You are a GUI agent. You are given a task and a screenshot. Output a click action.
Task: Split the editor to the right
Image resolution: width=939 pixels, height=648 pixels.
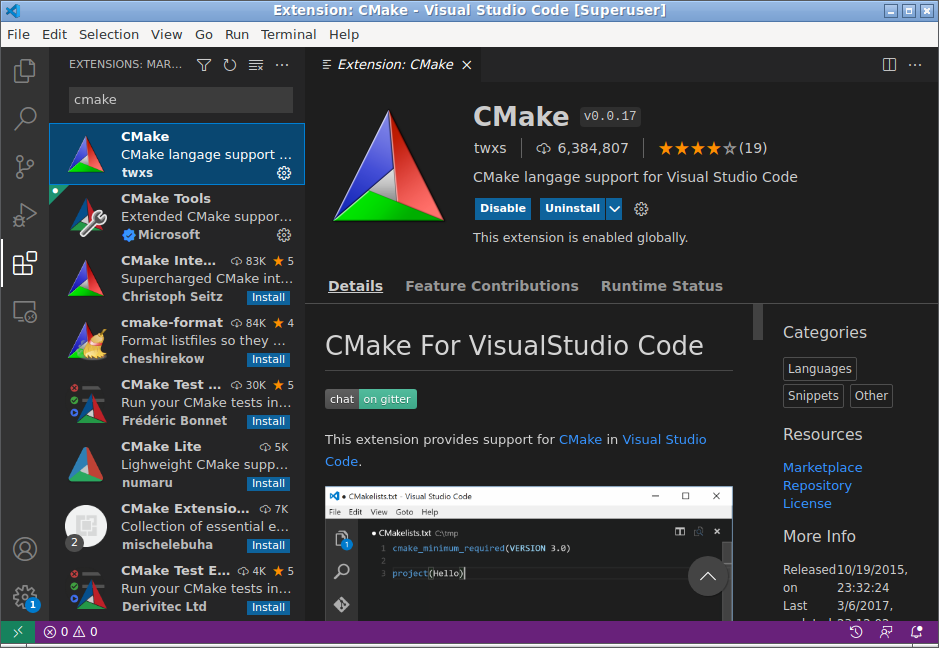(x=889, y=65)
